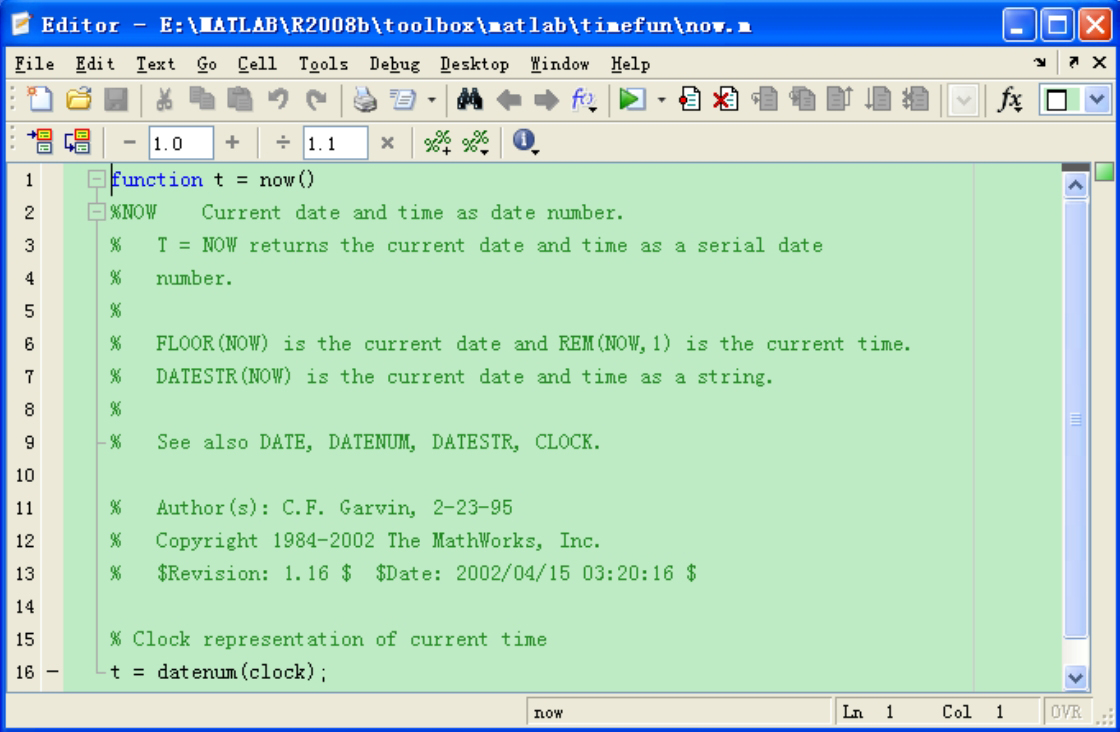Edit the 1.1 multiplier field

(x=336, y=143)
